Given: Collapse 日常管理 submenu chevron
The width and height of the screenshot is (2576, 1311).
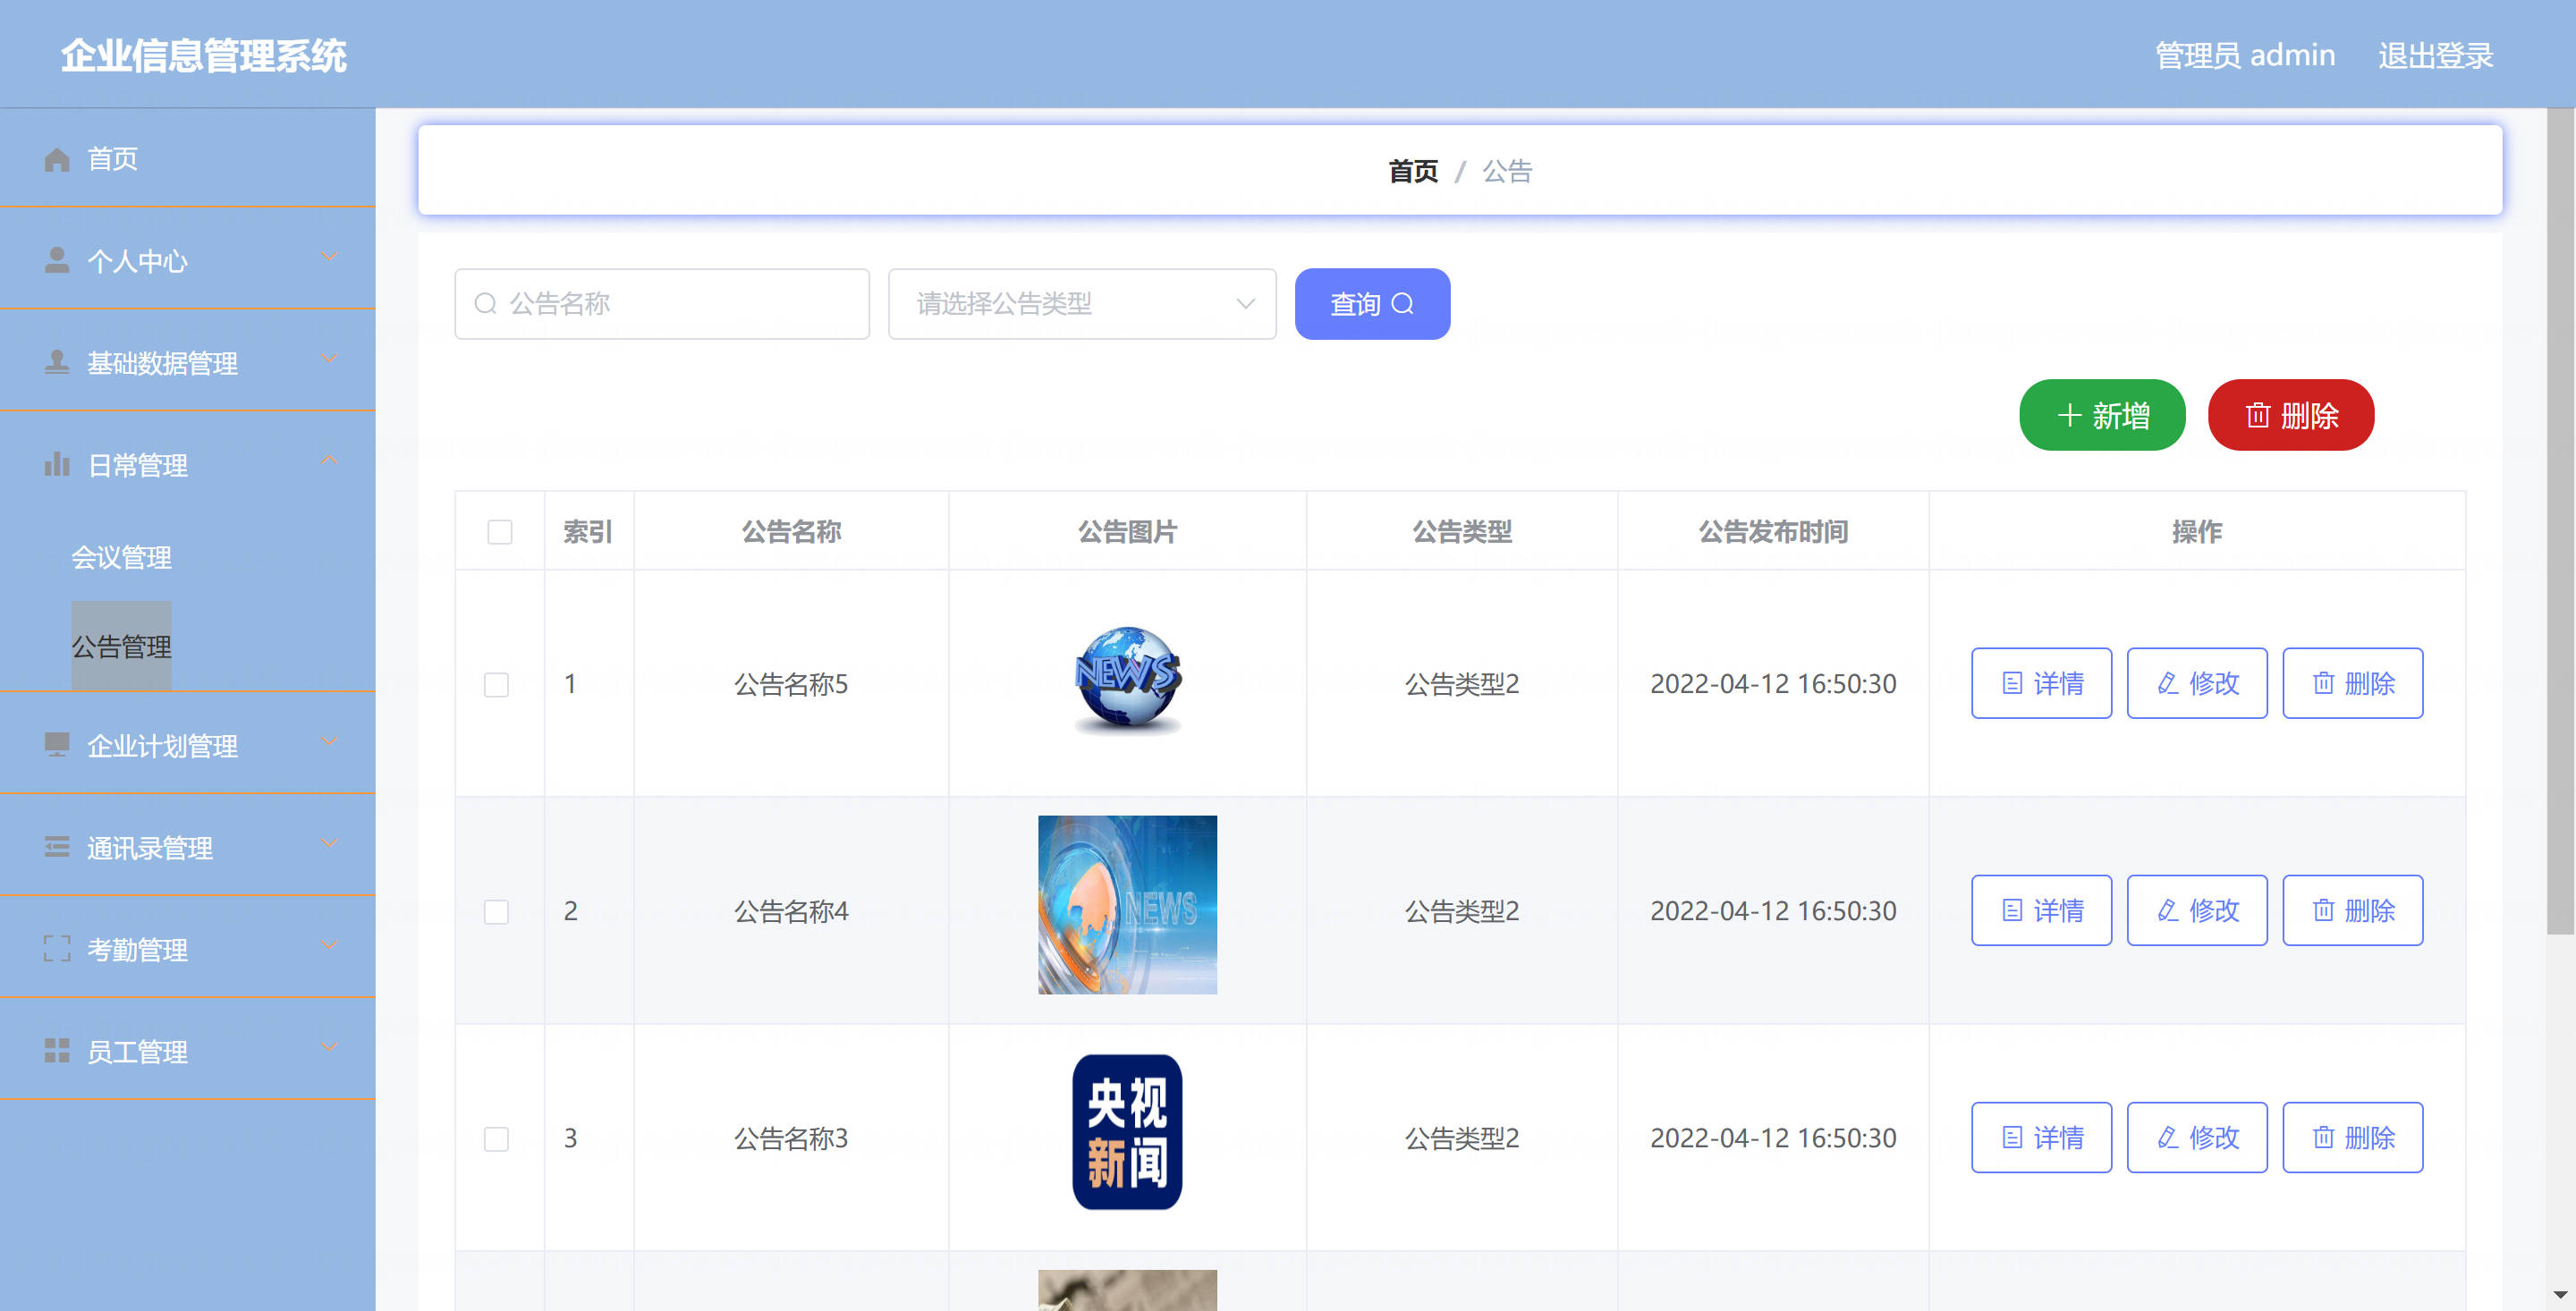Looking at the screenshot, I should pos(329,460).
